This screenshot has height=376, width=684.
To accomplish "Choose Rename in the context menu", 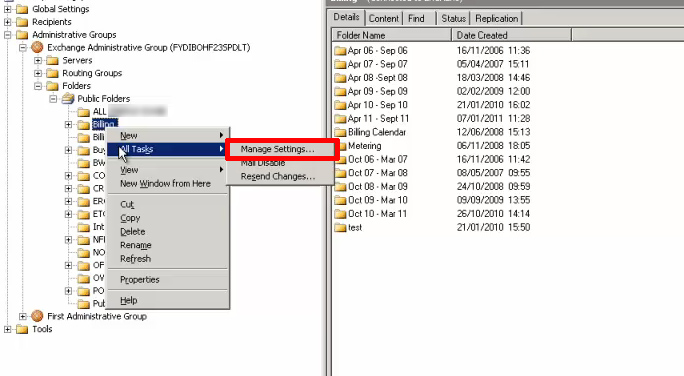I will (x=168, y=245).
